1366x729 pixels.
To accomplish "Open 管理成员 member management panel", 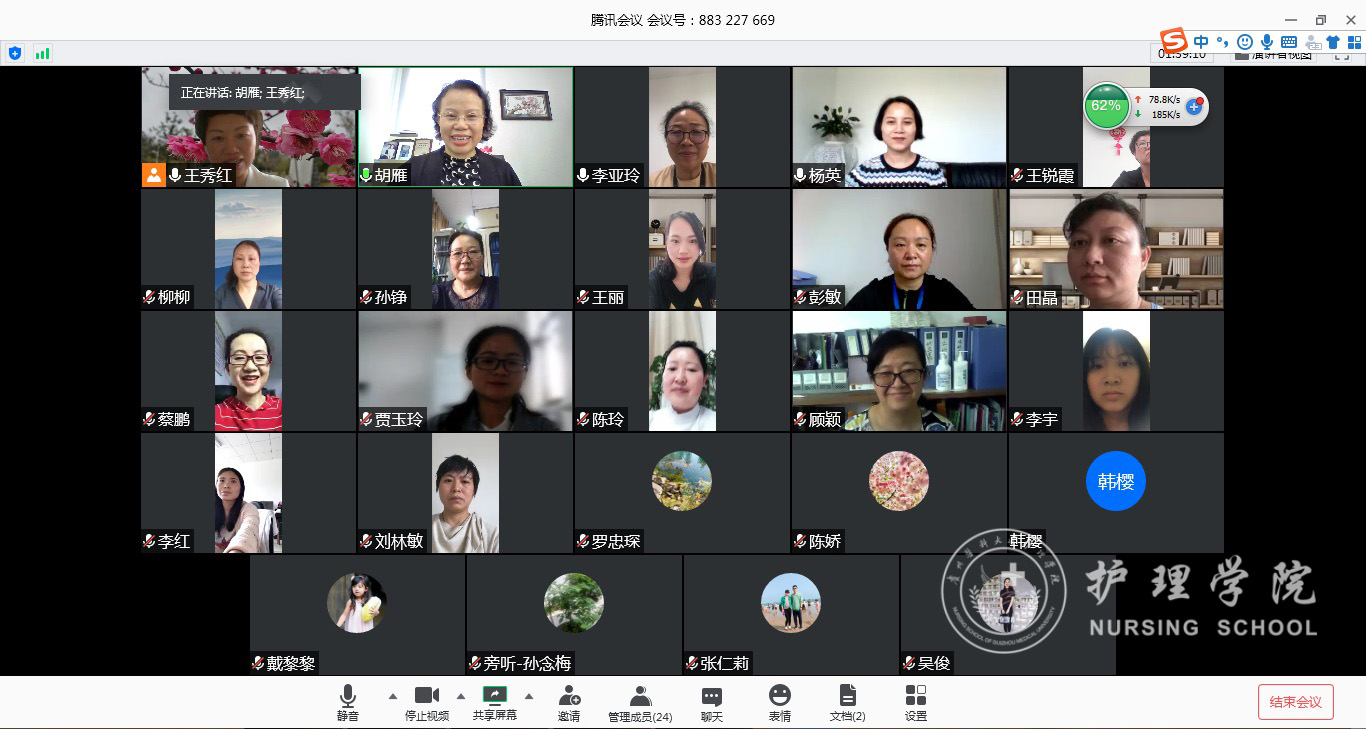I will click(x=640, y=702).
